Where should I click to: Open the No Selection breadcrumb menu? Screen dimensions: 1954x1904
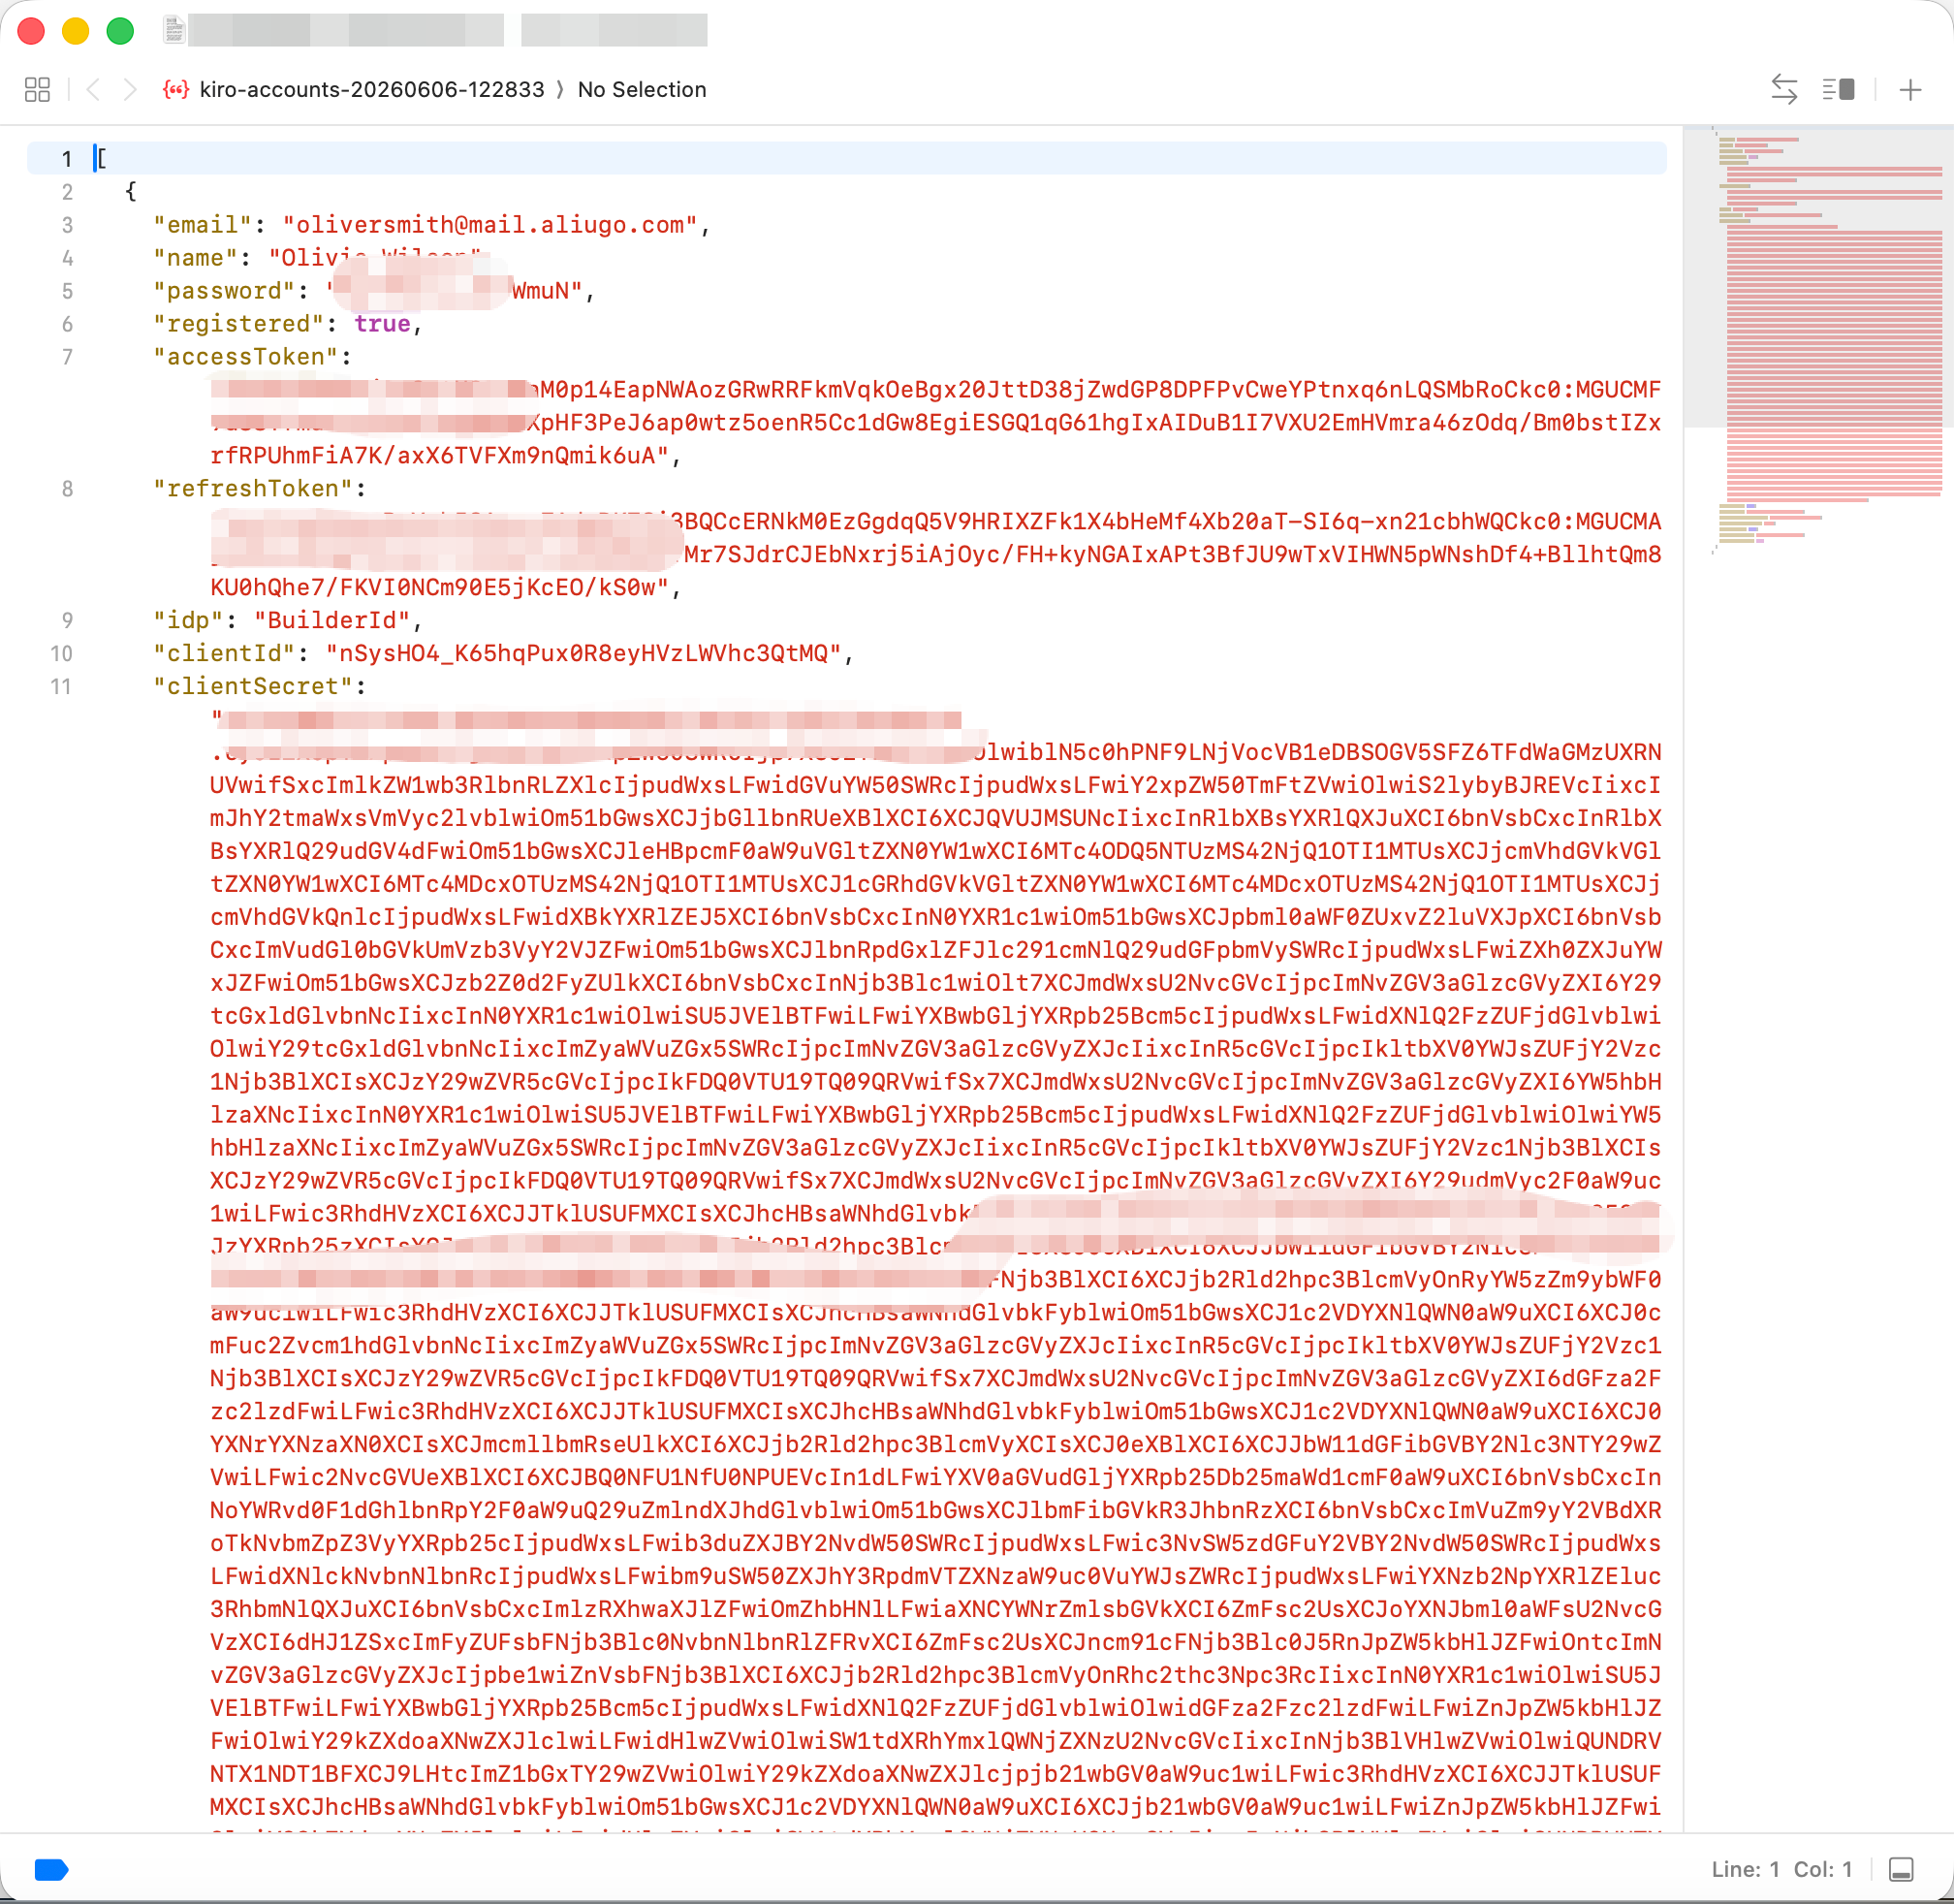642,89
